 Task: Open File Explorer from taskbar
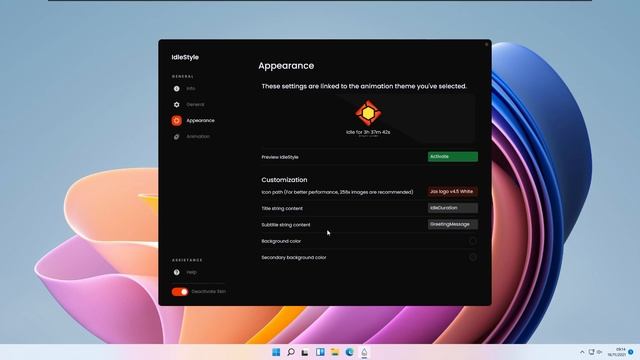(x=335, y=352)
